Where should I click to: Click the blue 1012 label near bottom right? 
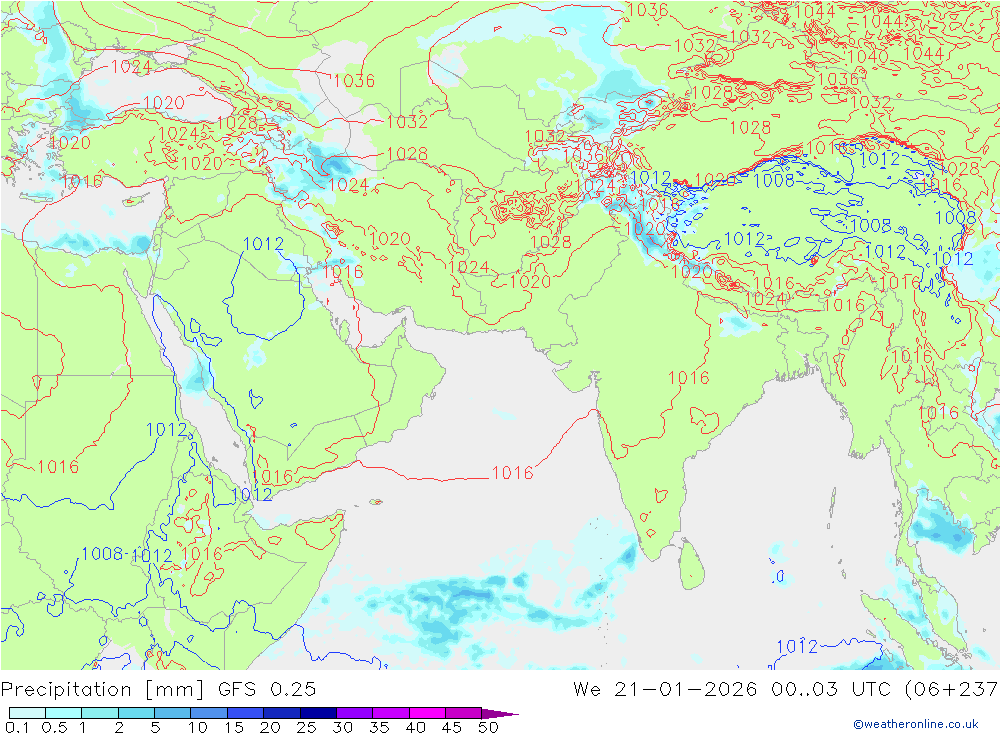pyautogui.click(x=797, y=646)
